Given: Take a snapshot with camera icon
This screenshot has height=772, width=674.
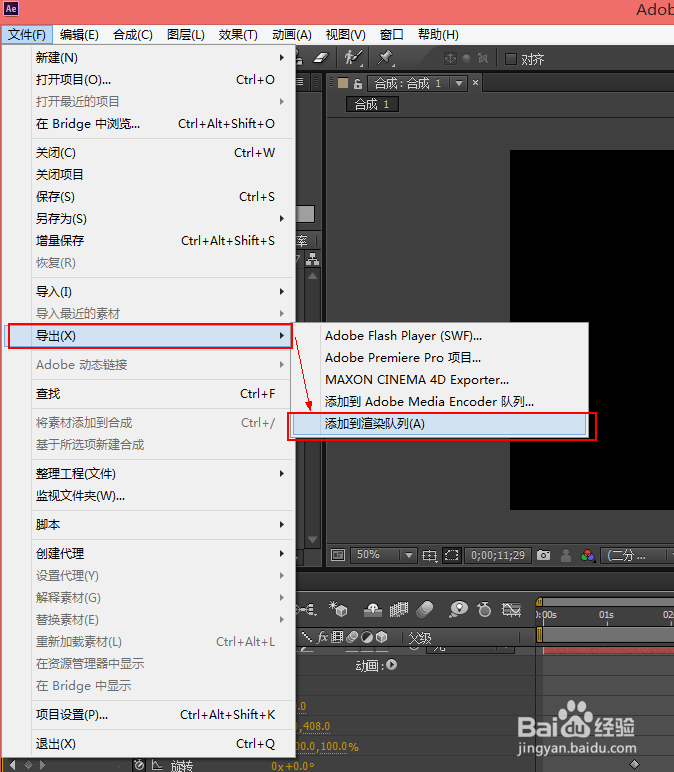Looking at the screenshot, I should coord(544,555).
